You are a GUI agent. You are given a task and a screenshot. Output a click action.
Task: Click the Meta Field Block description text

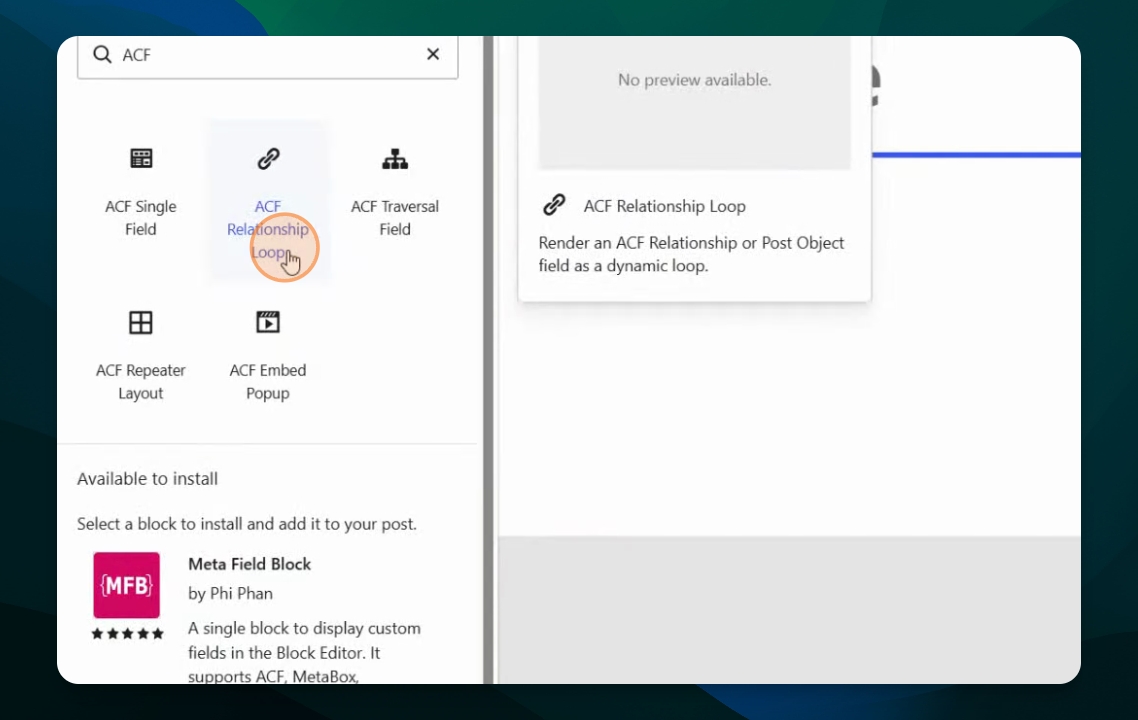pos(304,652)
